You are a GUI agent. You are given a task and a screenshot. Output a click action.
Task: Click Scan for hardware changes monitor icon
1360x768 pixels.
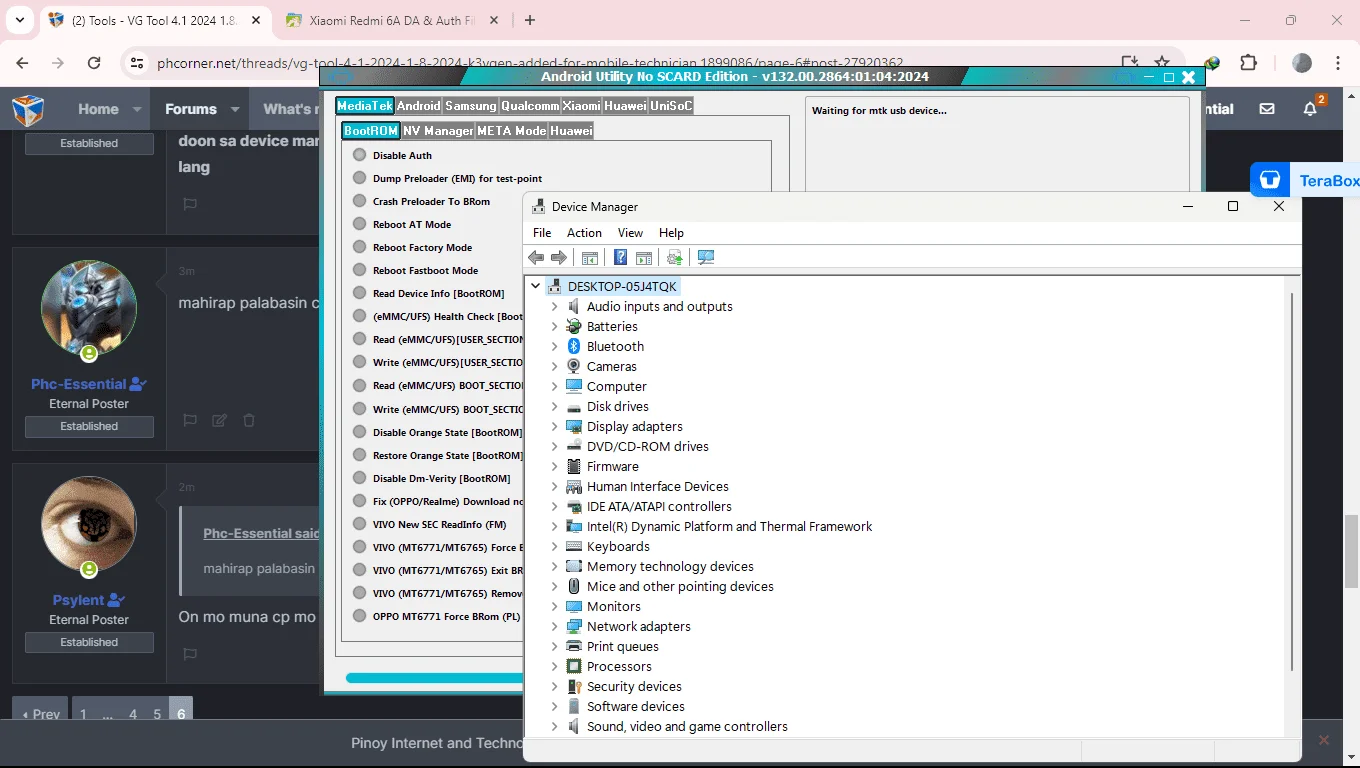coord(706,258)
